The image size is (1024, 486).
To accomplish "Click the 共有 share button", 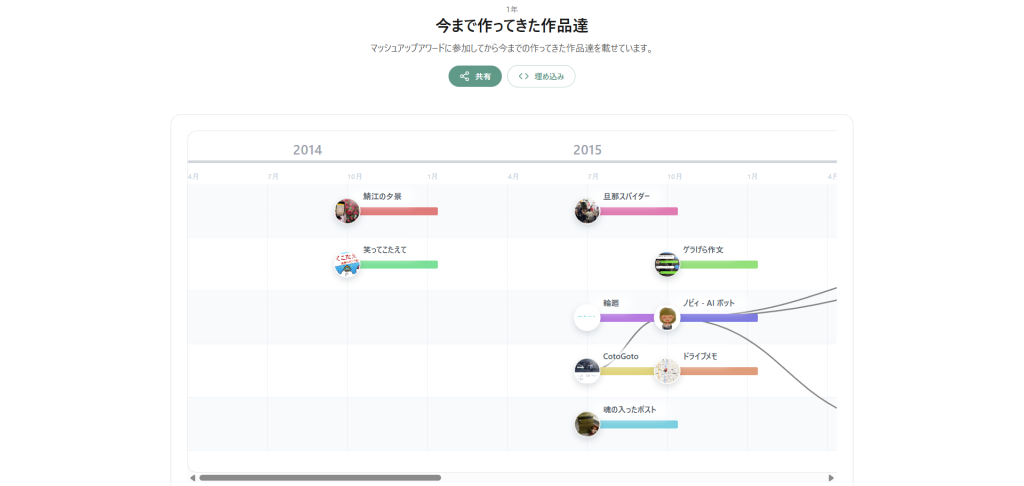I will 475,76.
